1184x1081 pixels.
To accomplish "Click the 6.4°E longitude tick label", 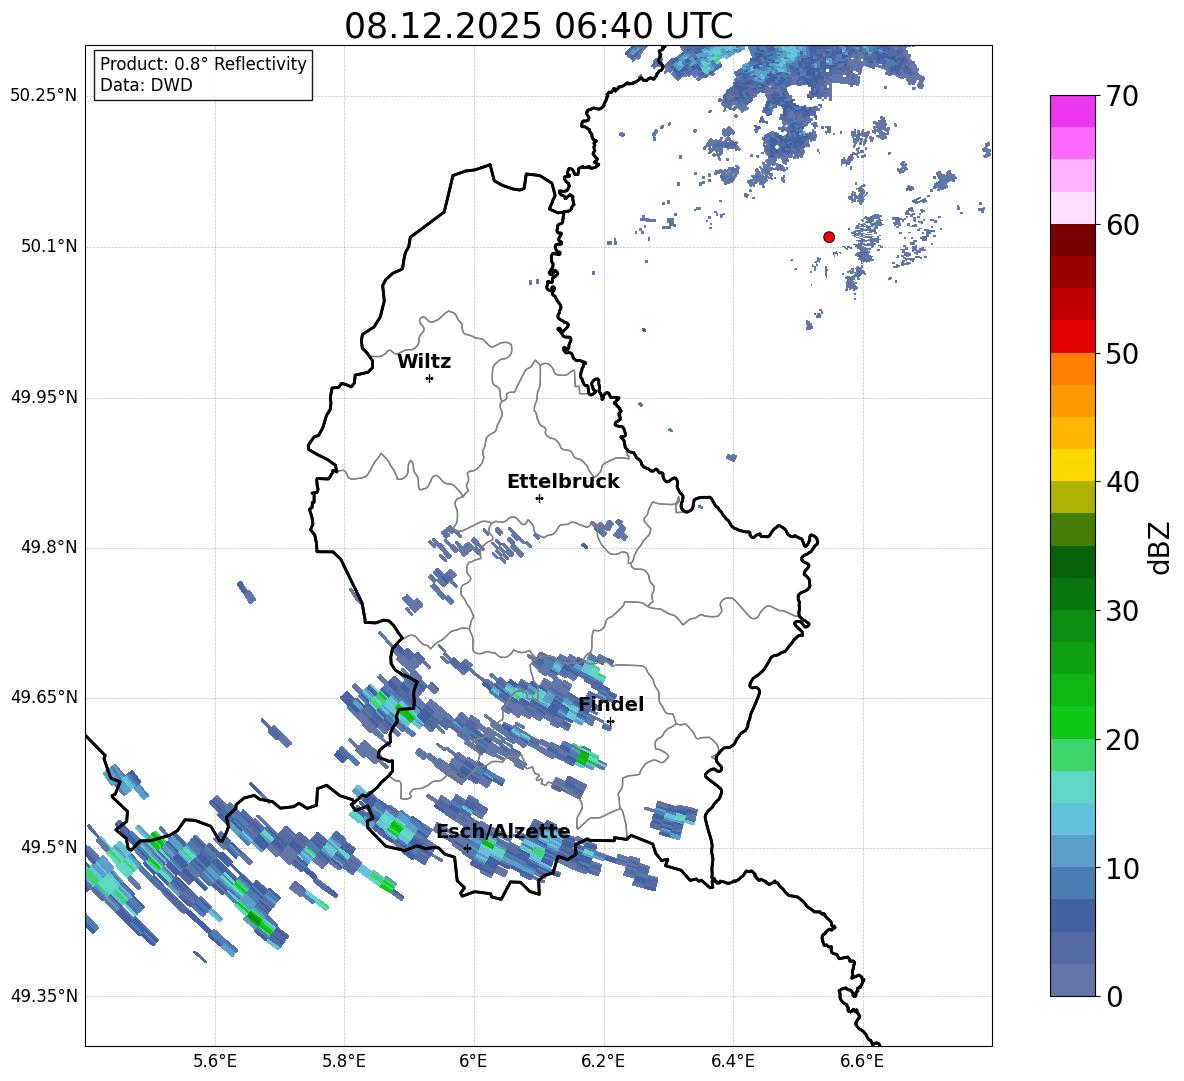I will point(733,1061).
